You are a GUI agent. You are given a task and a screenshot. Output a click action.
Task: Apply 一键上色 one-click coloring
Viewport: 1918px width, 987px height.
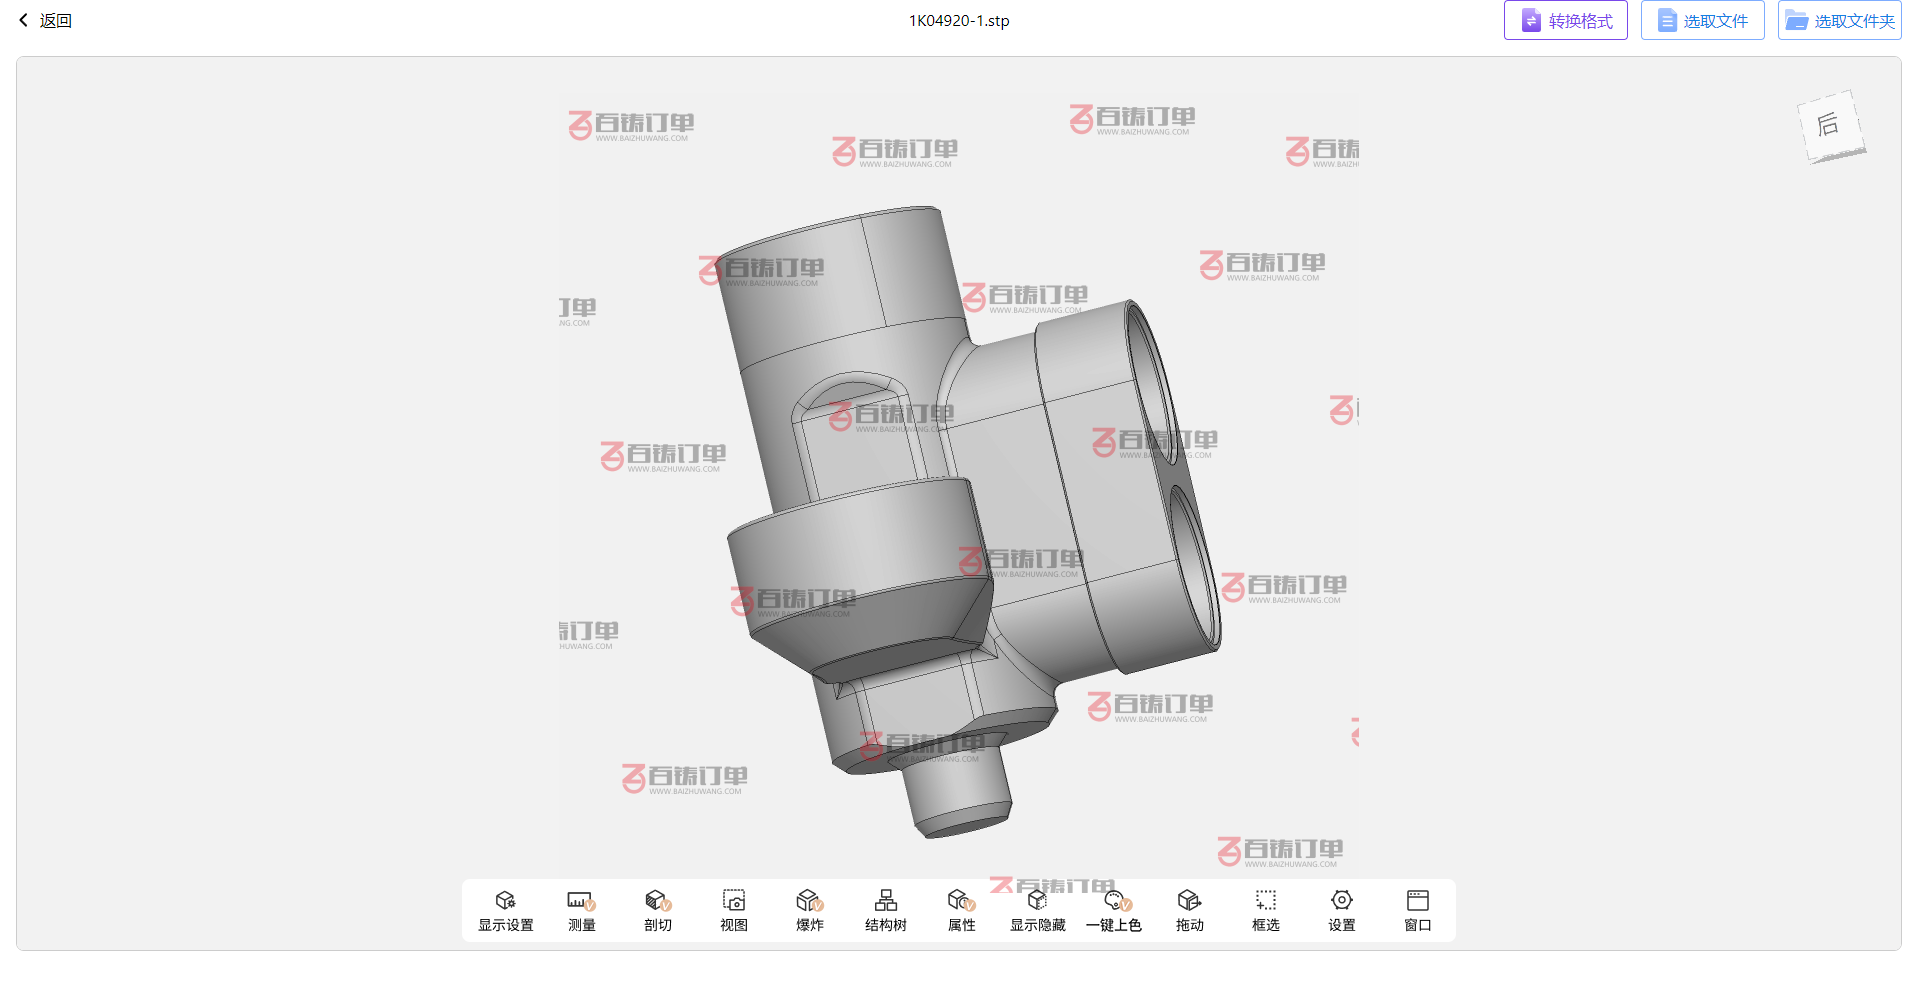pyautogui.click(x=1114, y=909)
